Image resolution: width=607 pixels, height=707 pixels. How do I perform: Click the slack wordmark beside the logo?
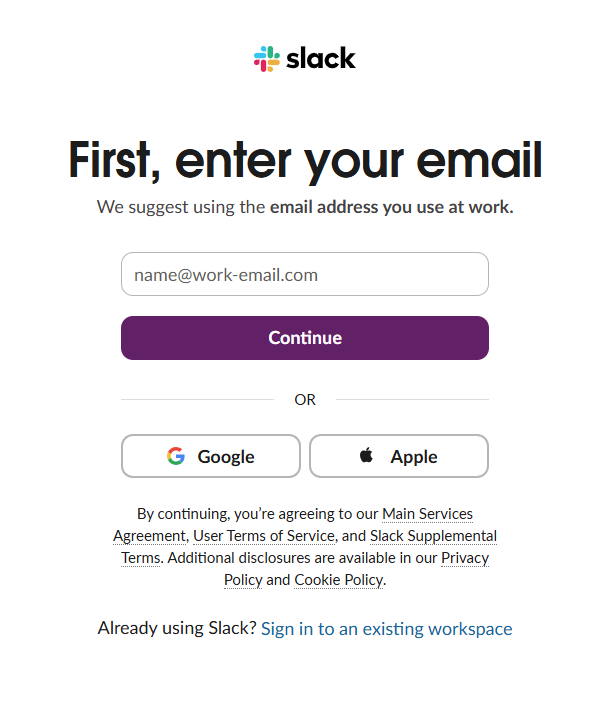click(x=321, y=58)
